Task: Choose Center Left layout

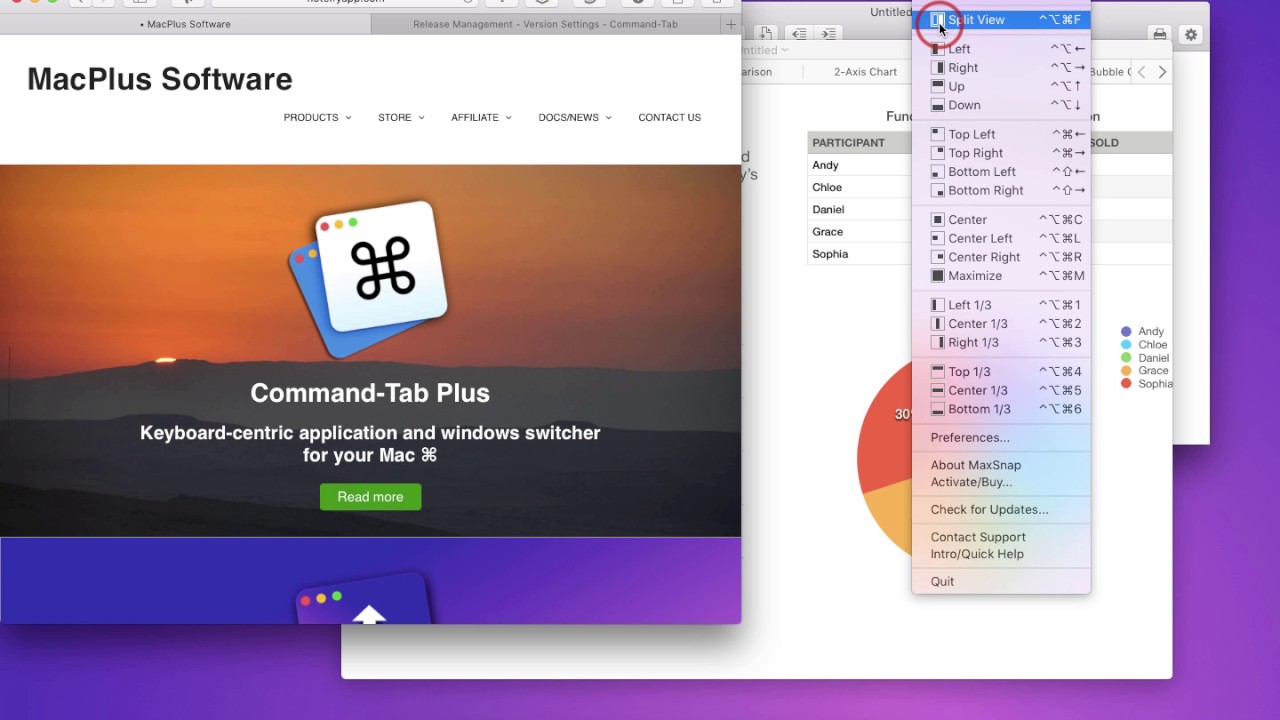Action: [1001, 239]
